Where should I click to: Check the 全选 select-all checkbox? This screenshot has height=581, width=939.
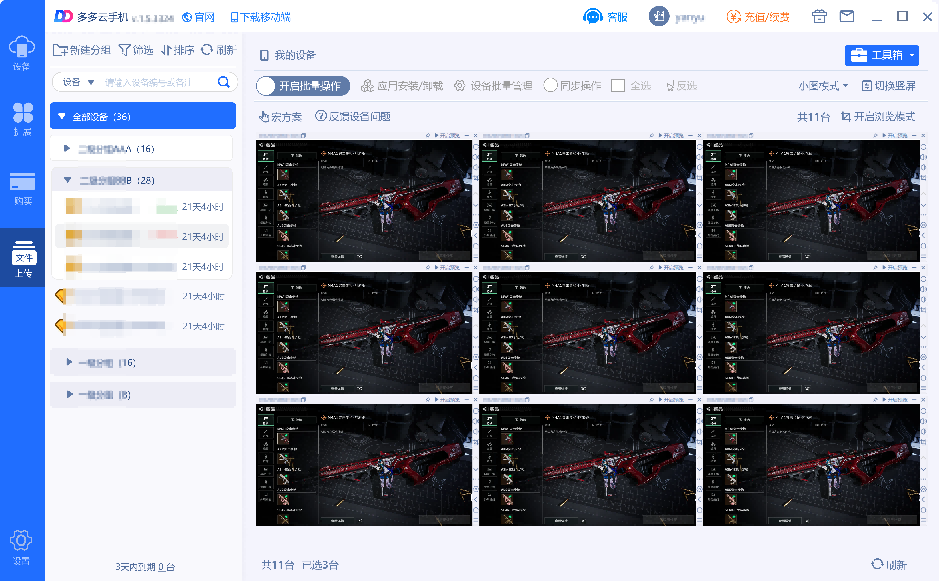(618, 86)
